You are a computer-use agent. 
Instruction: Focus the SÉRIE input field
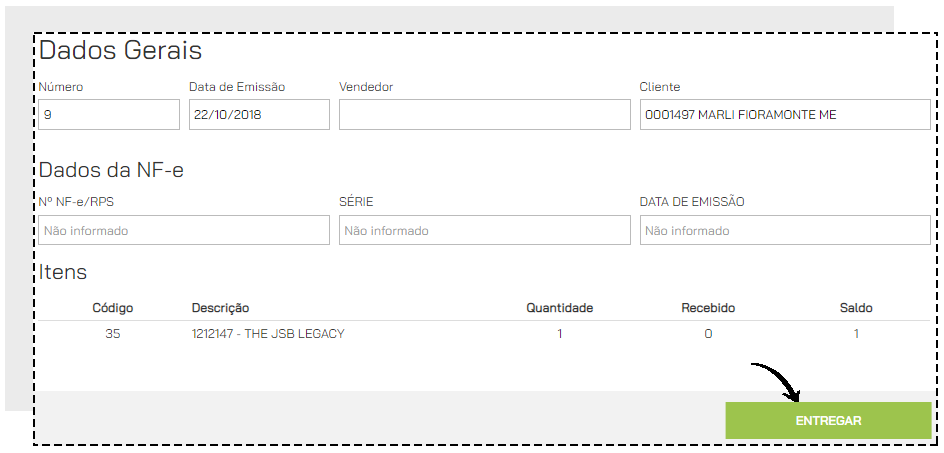pyautogui.click(x=485, y=230)
